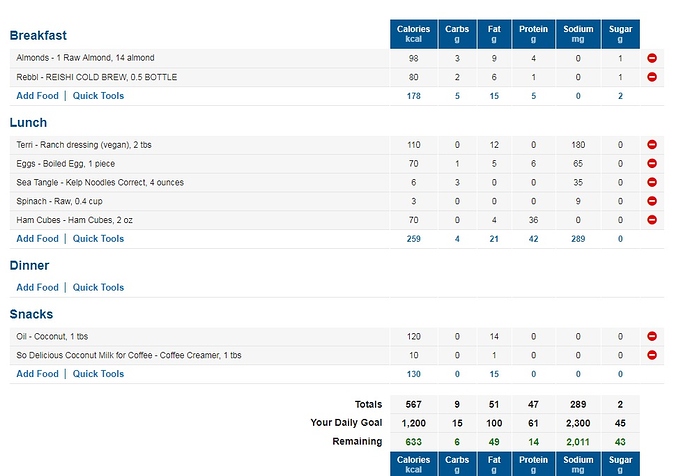Viewport: 690px width, 476px height.
Task: Remove the Ham Cubes entry
Action: (652, 220)
